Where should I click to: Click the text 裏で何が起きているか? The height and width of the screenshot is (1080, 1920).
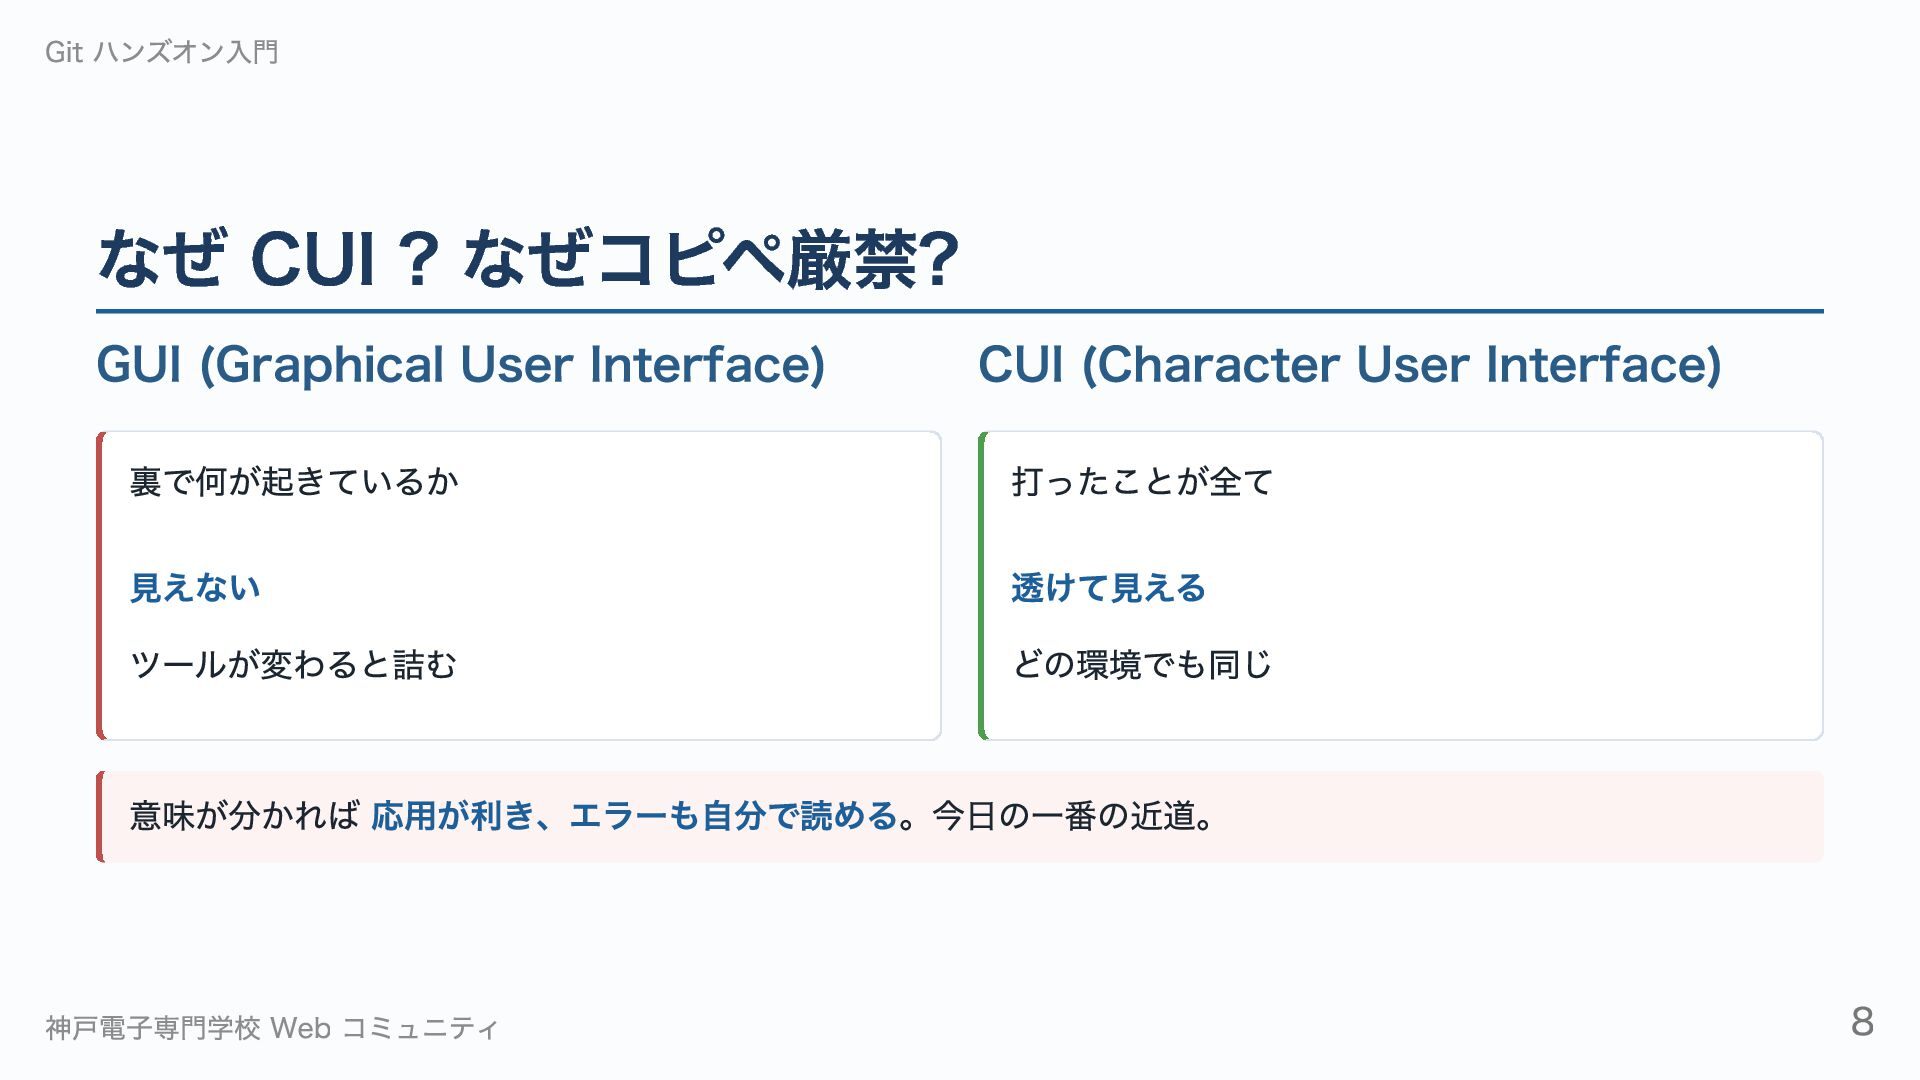(294, 482)
